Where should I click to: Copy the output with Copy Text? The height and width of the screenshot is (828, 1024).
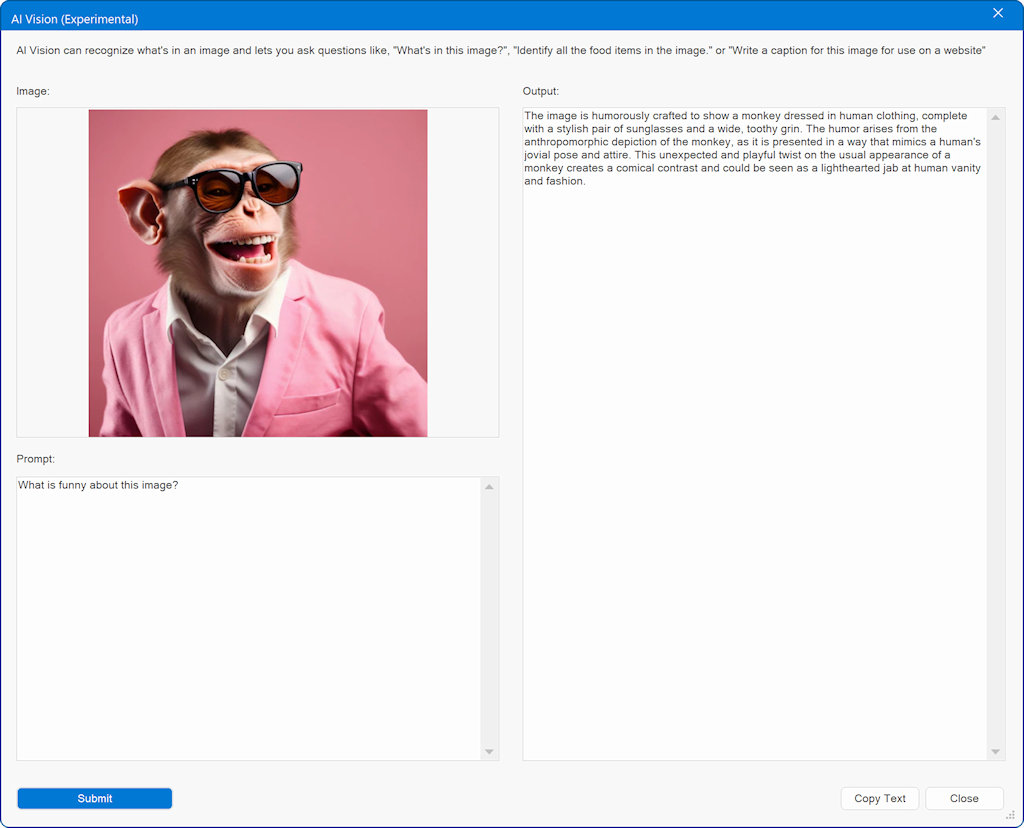(880, 798)
